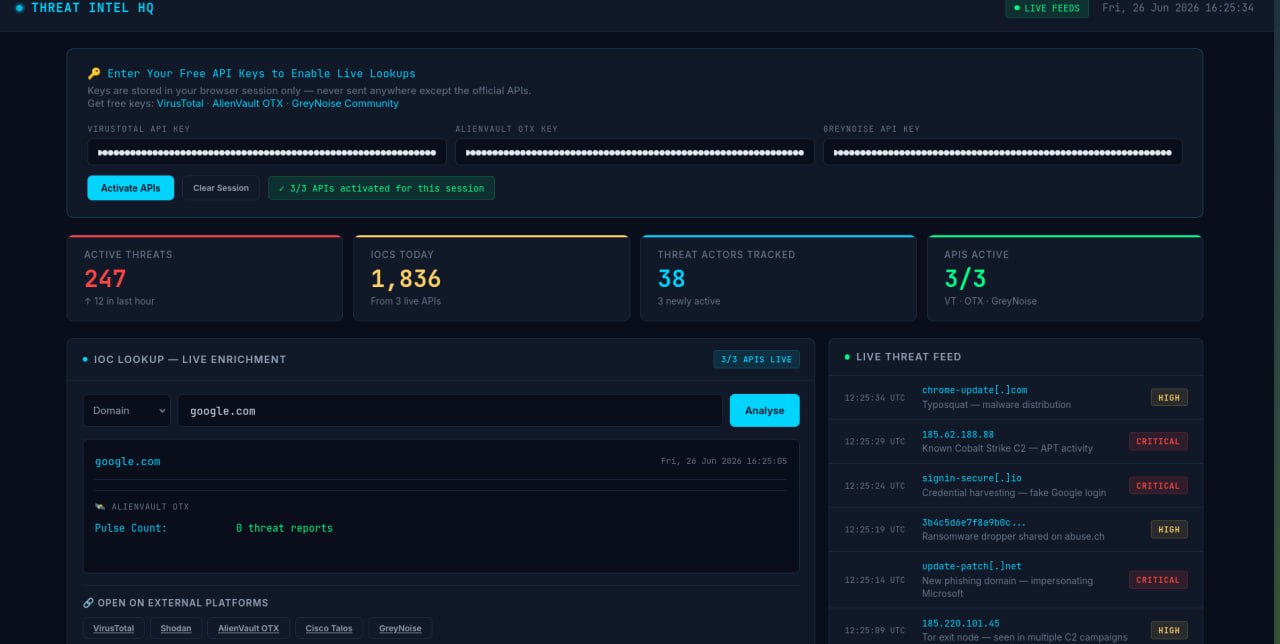
Task: Open the GreyNoise external platform button
Action: (x=400, y=628)
